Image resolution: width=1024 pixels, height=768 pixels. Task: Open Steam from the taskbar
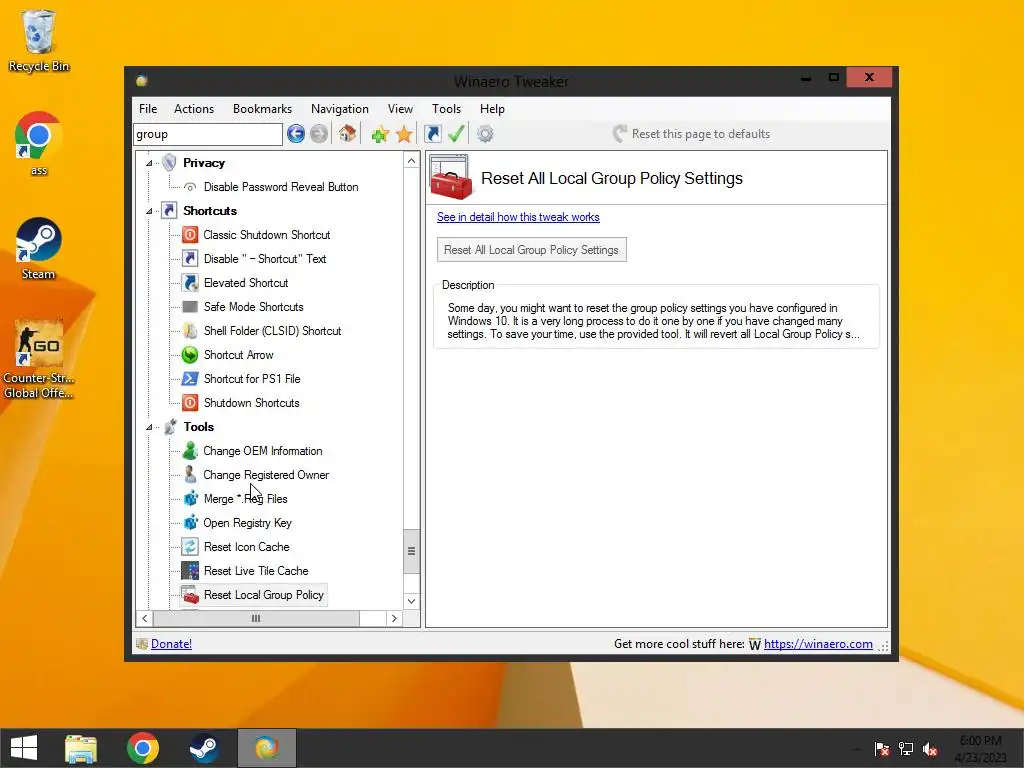click(204, 748)
